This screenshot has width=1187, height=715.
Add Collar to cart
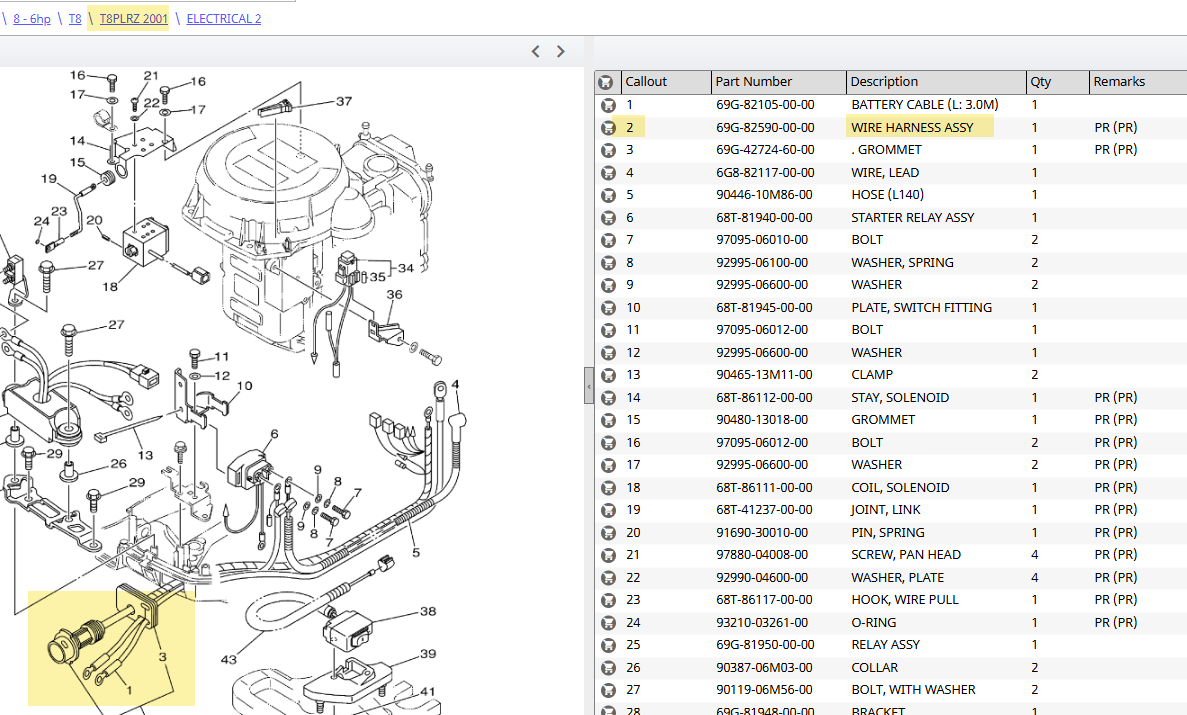(x=608, y=668)
